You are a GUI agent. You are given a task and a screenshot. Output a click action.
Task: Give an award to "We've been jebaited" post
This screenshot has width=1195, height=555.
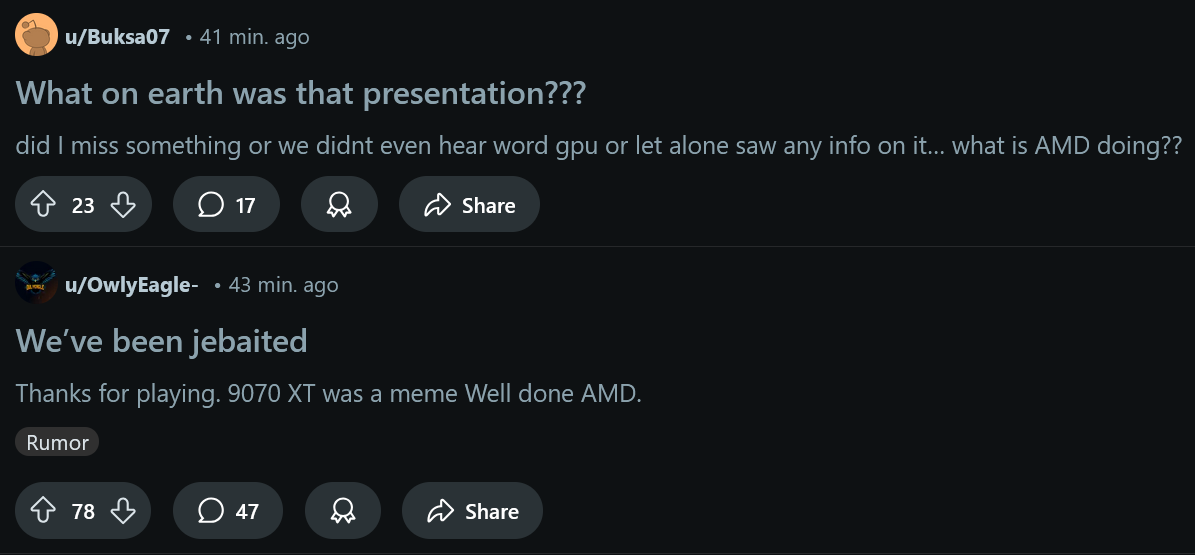click(342, 511)
